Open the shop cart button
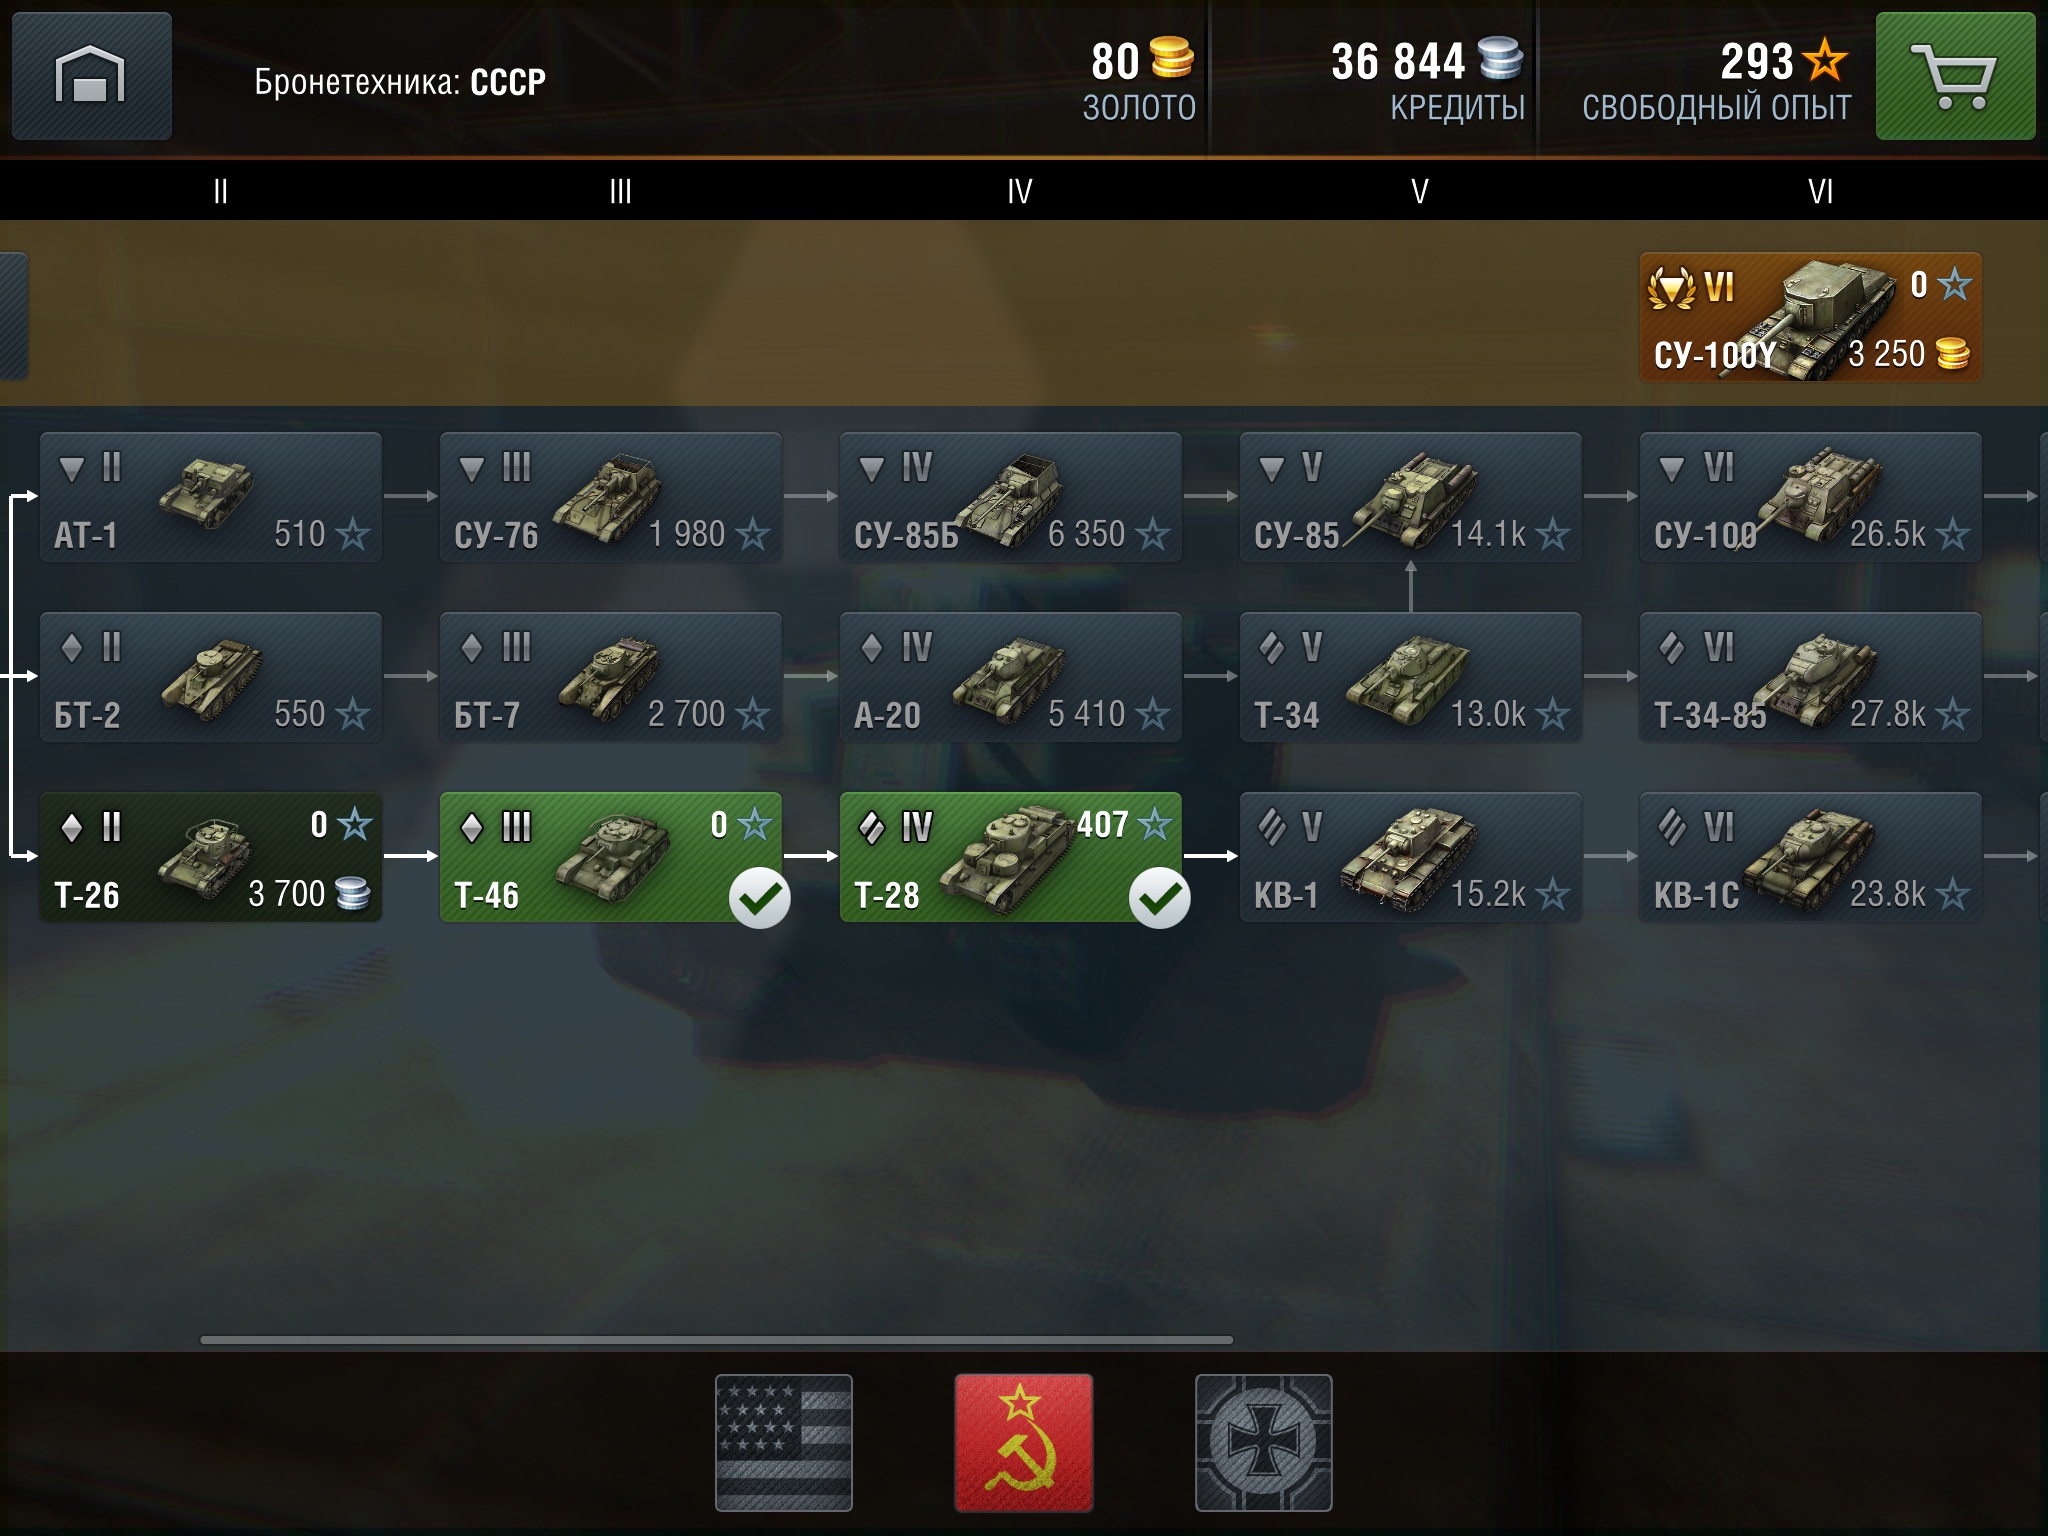This screenshot has width=2048, height=1536. tap(1955, 76)
